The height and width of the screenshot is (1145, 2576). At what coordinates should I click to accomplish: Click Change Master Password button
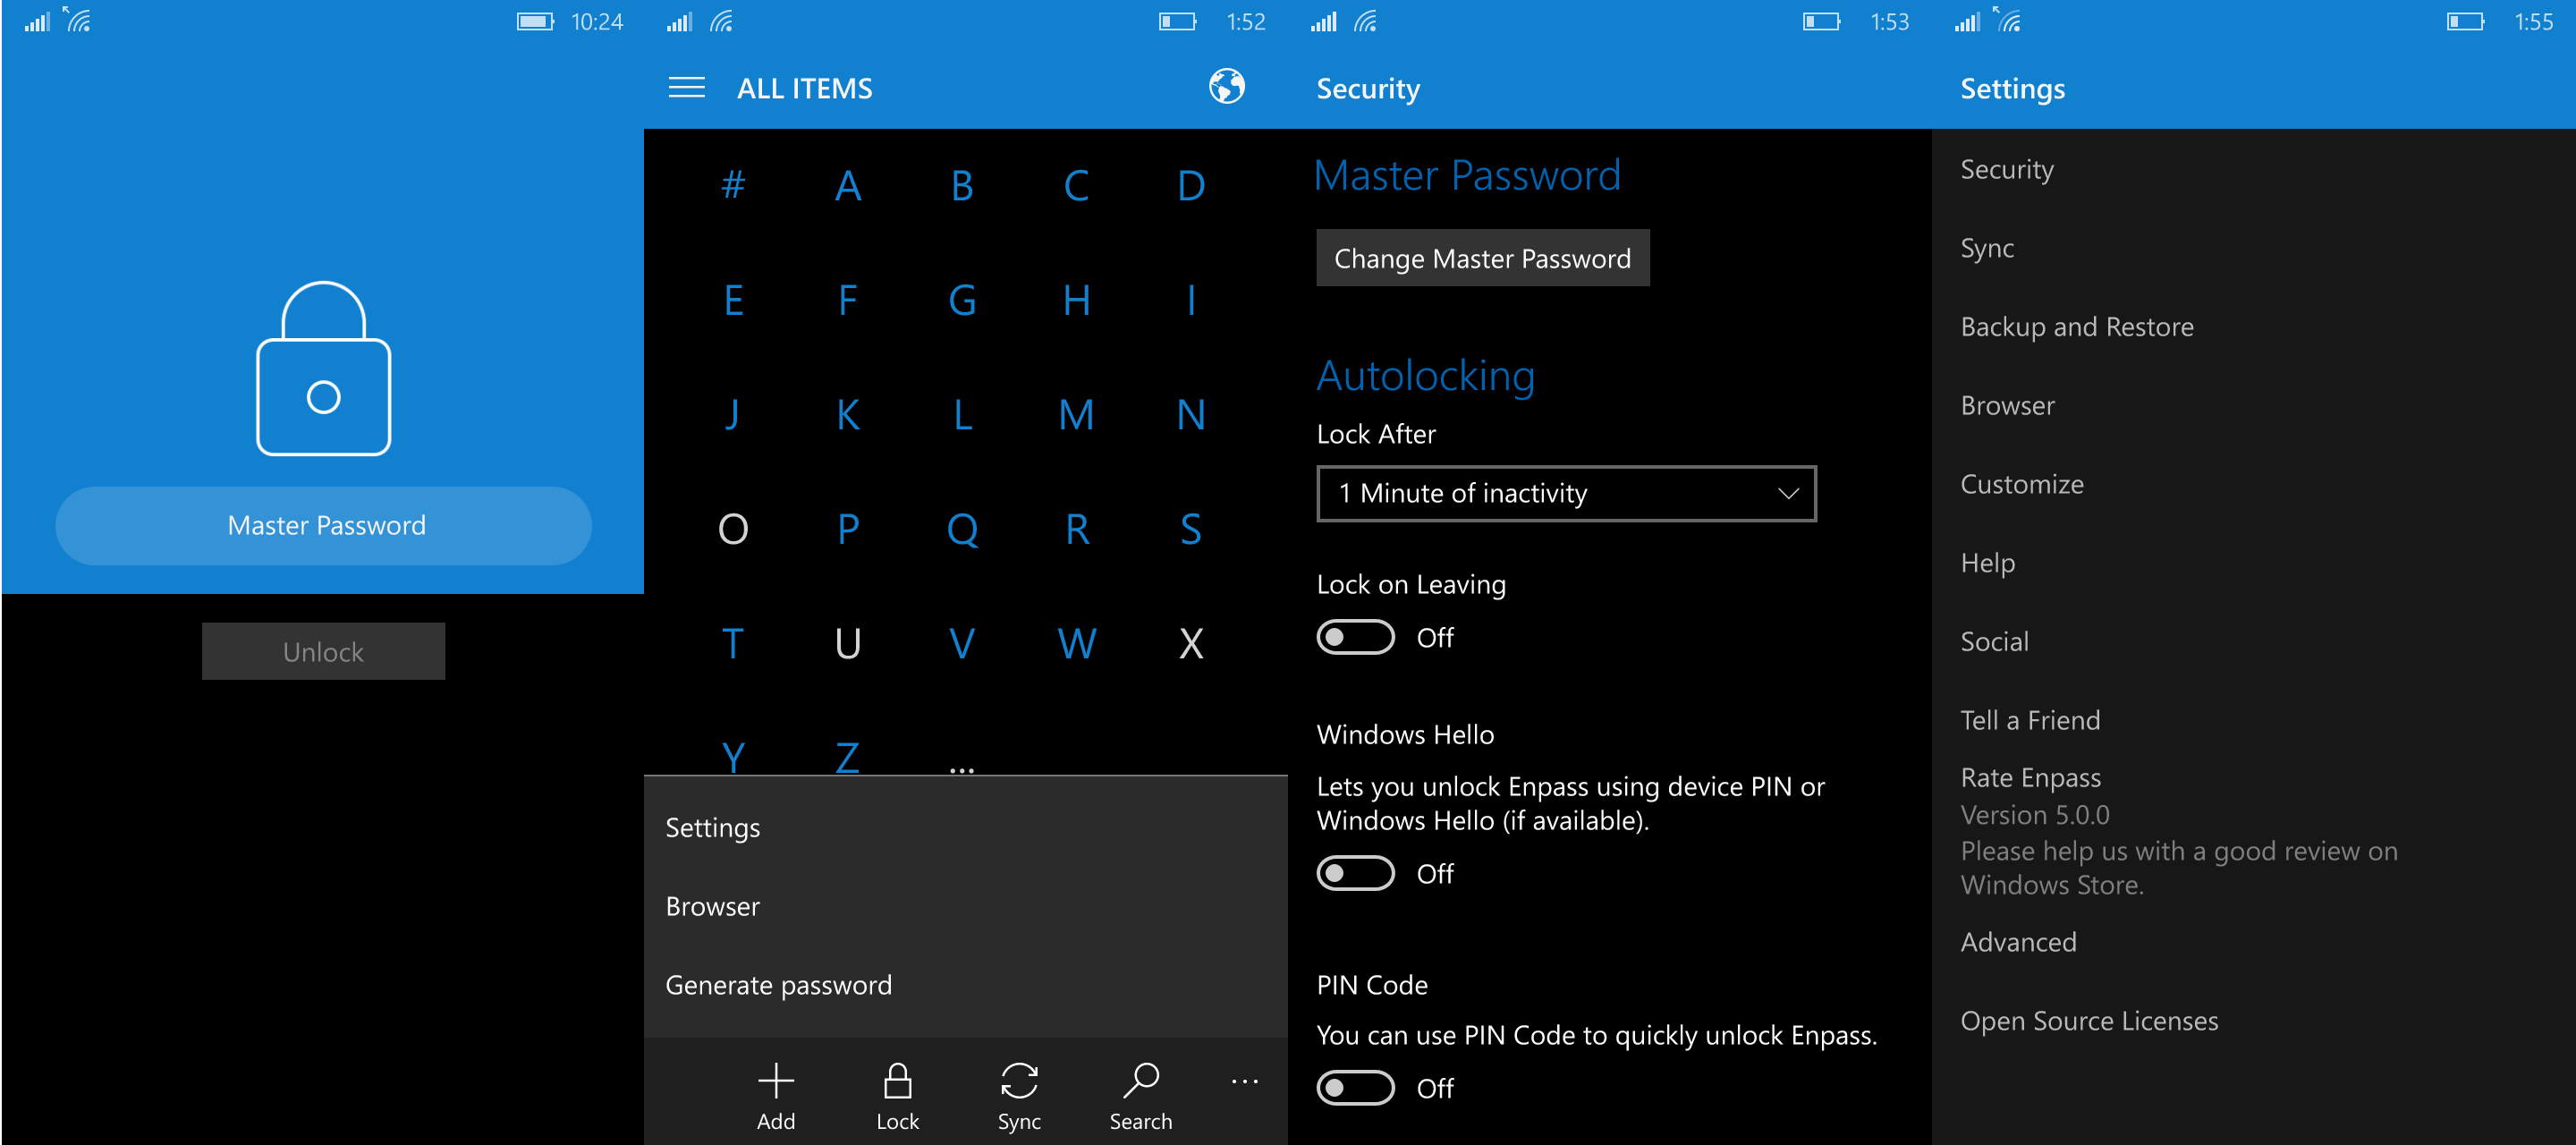point(1482,258)
